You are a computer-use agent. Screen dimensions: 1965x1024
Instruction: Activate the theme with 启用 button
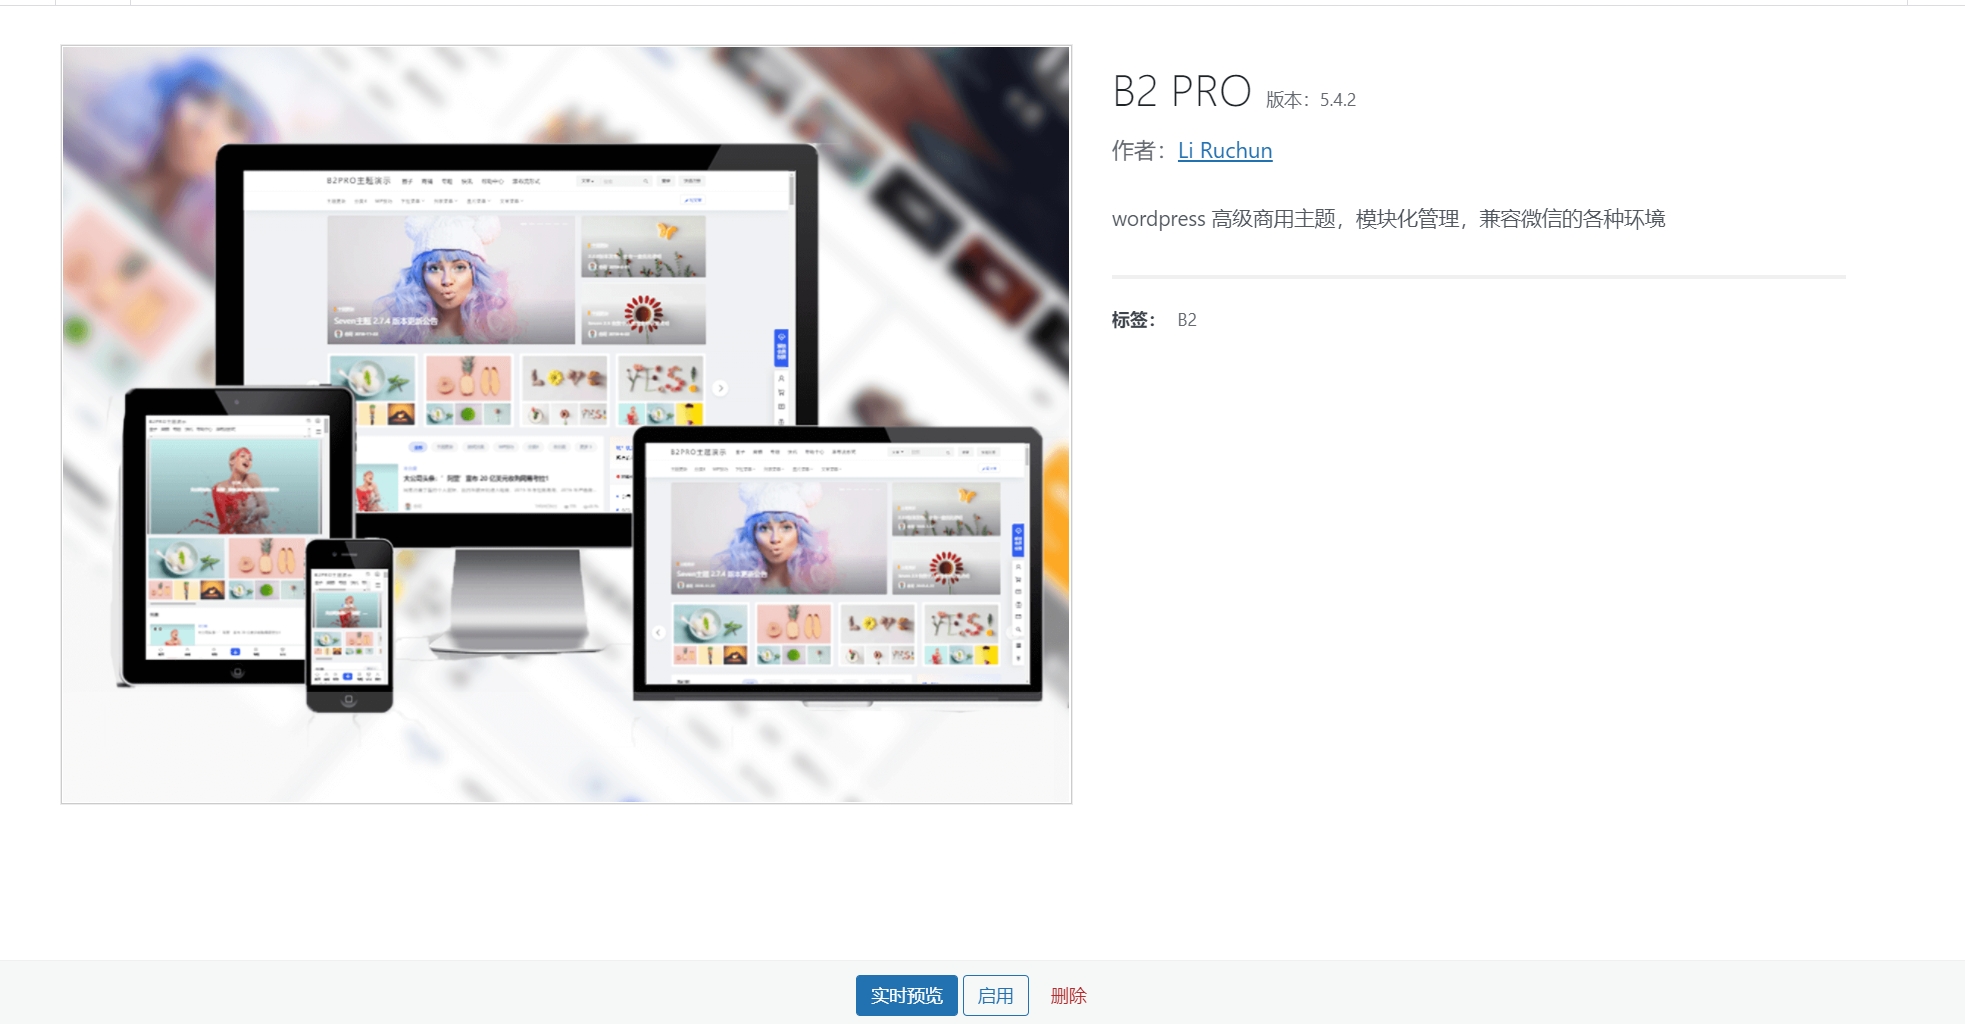[995, 995]
